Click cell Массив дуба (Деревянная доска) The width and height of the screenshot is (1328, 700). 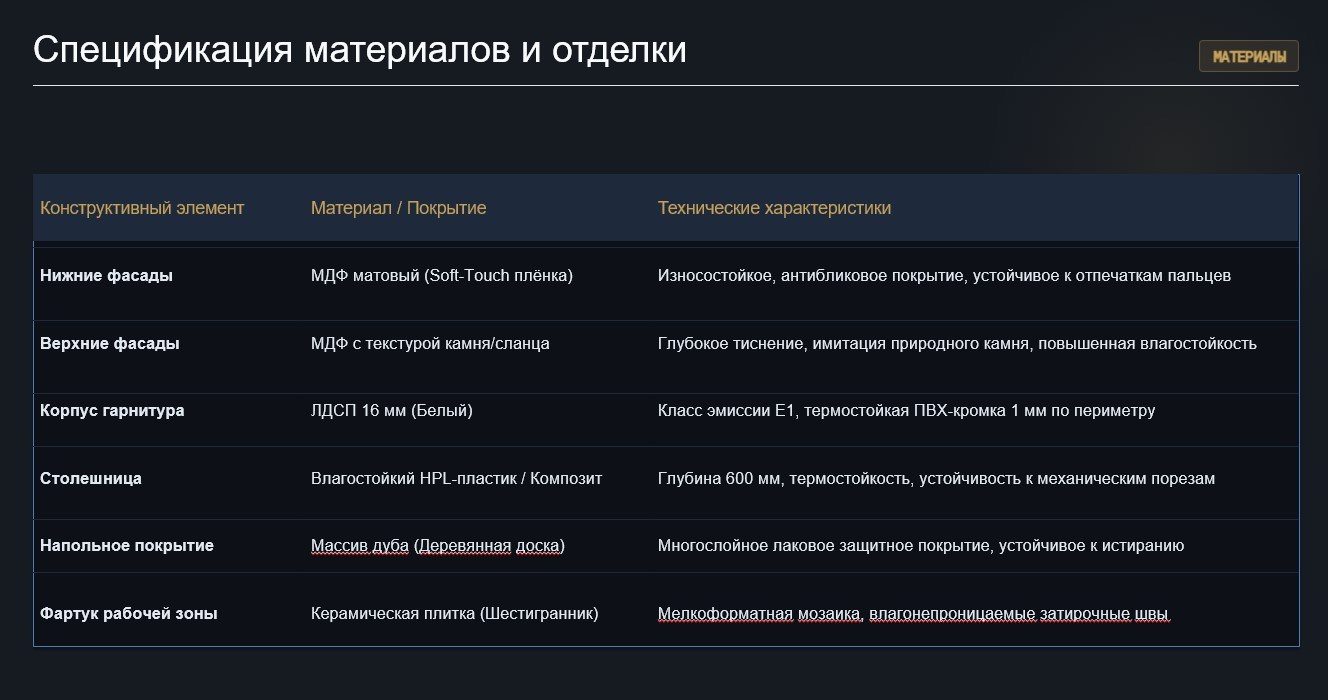[438, 545]
